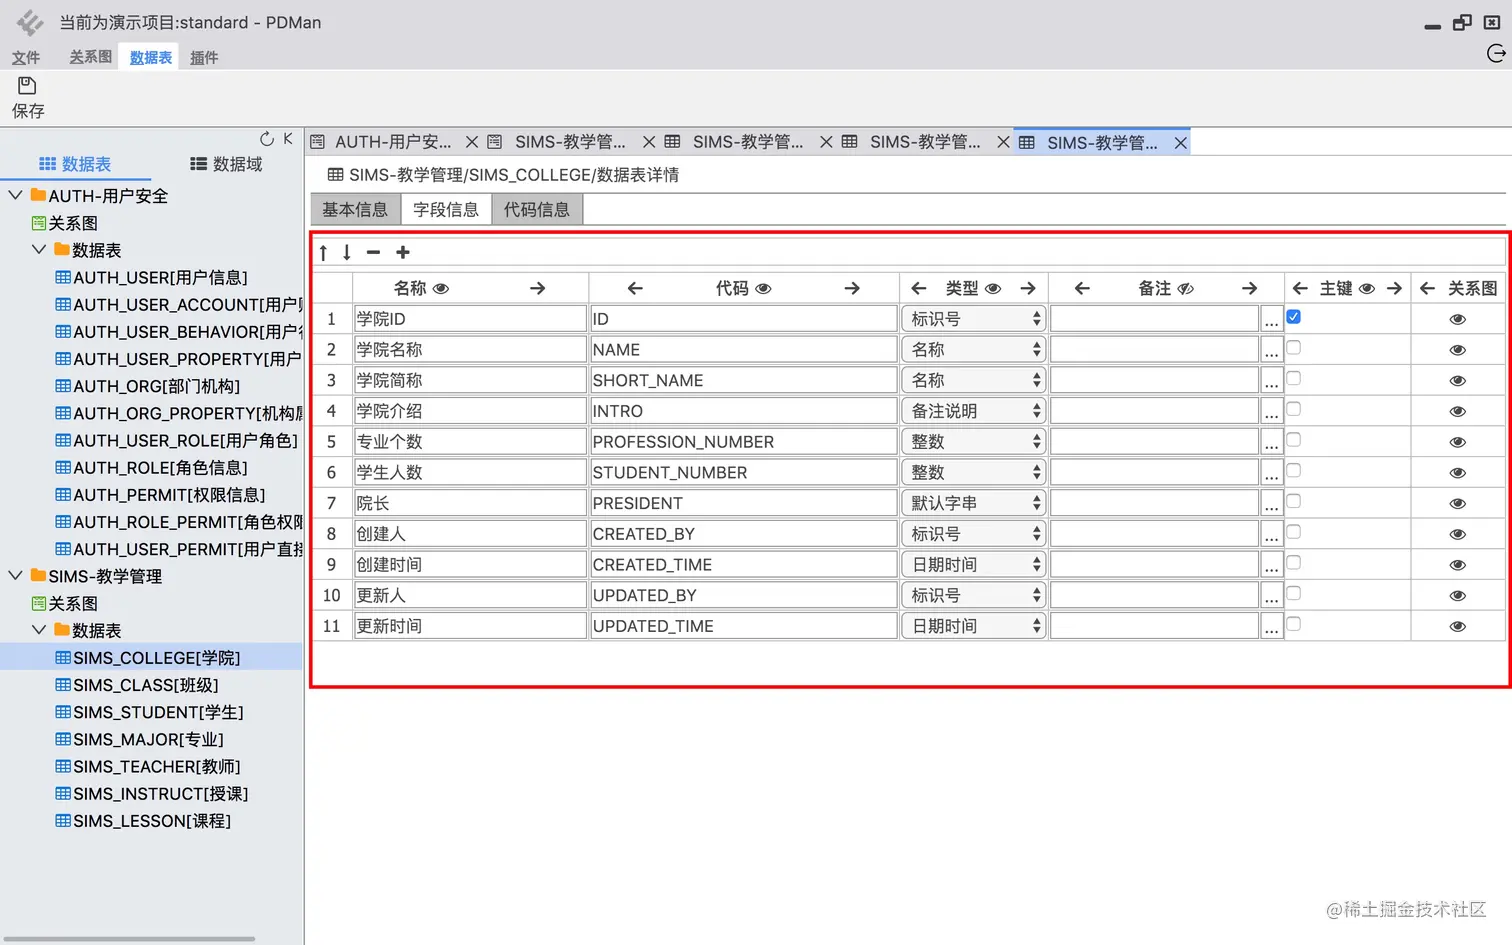The height and width of the screenshot is (945, 1512).
Task: Toggle the relation diagram eye icon for the 学院ID row
Action: point(1458,320)
